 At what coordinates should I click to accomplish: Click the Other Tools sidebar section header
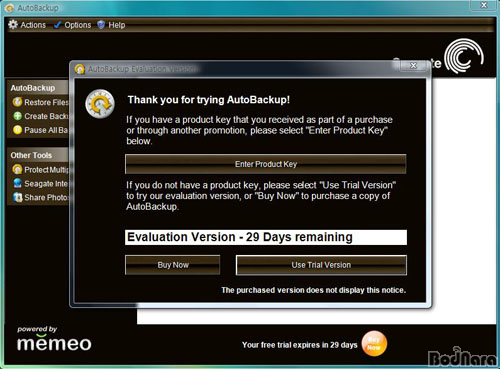point(37,155)
